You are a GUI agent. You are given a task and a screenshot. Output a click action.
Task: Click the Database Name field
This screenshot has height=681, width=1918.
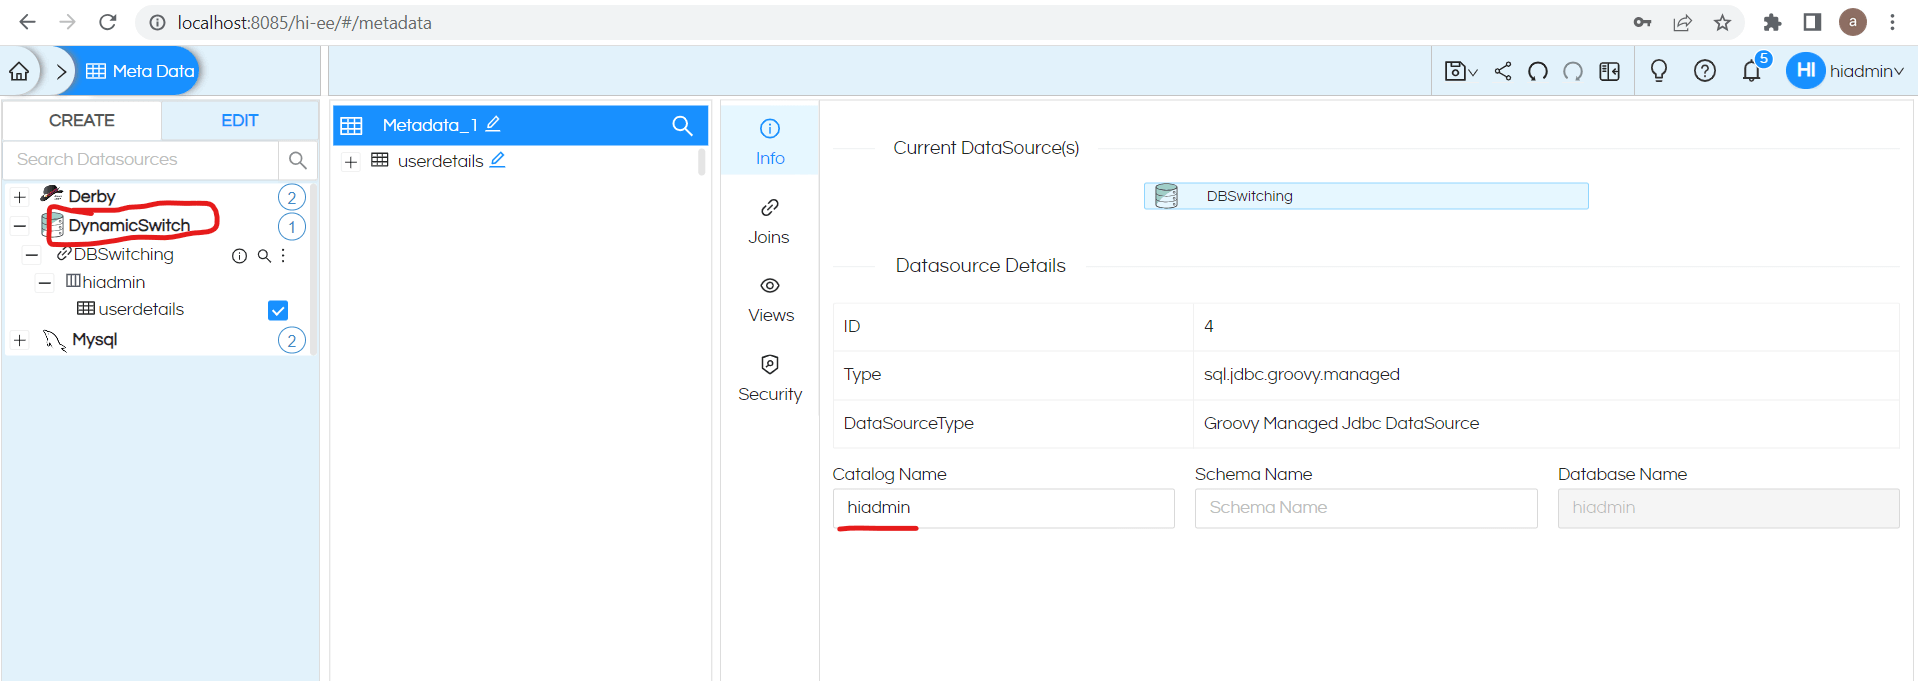click(x=1728, y=508)
